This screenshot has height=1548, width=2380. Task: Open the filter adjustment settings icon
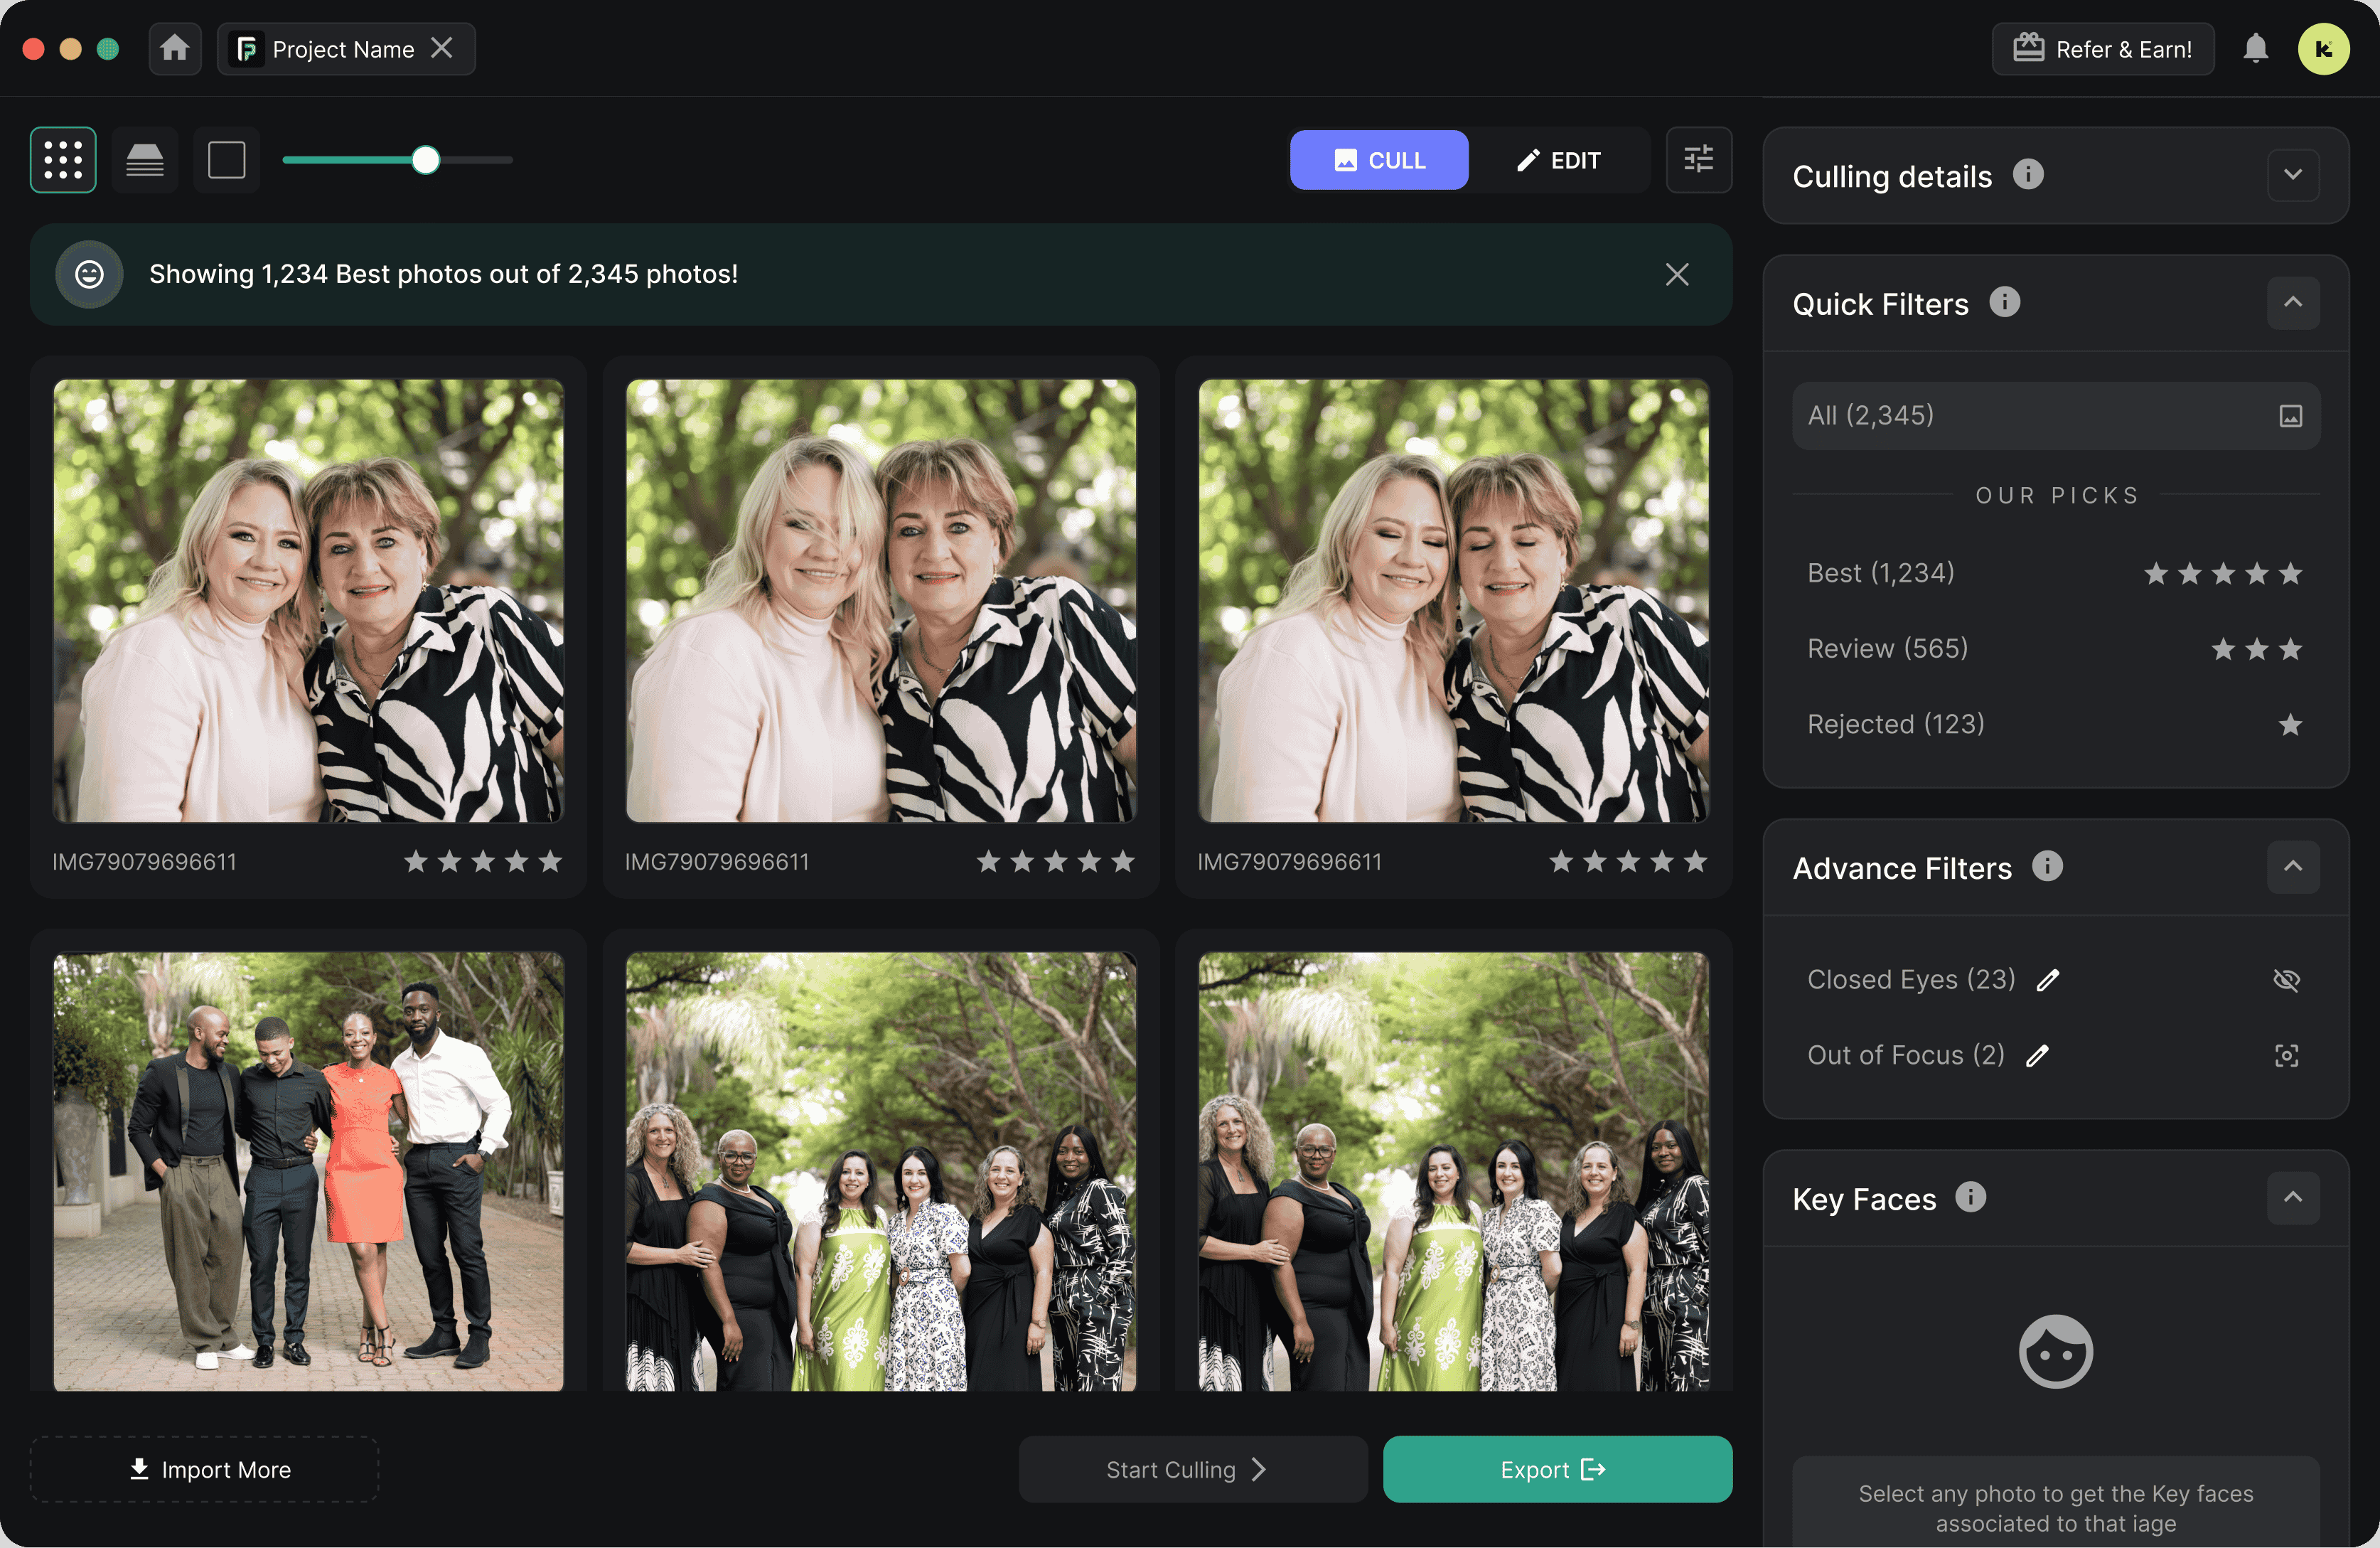click(1699, 159)
